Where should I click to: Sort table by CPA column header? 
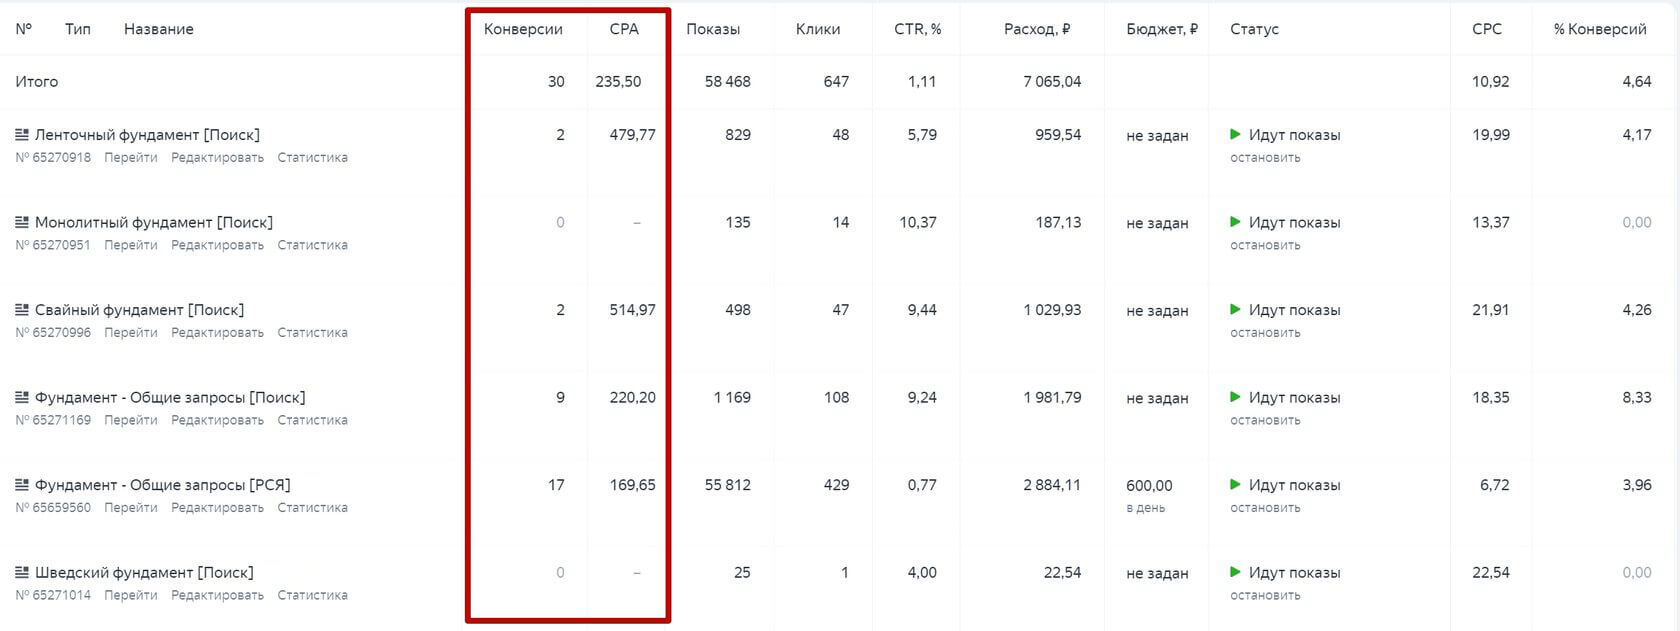(624, 29)
